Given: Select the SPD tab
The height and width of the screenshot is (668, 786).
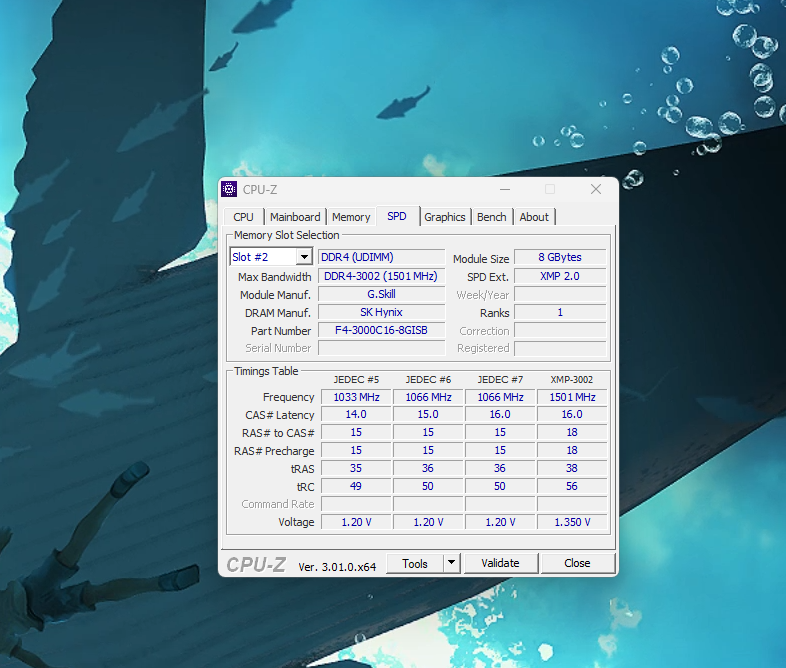Looking at the screenshot, I should [x=397, y=216].
